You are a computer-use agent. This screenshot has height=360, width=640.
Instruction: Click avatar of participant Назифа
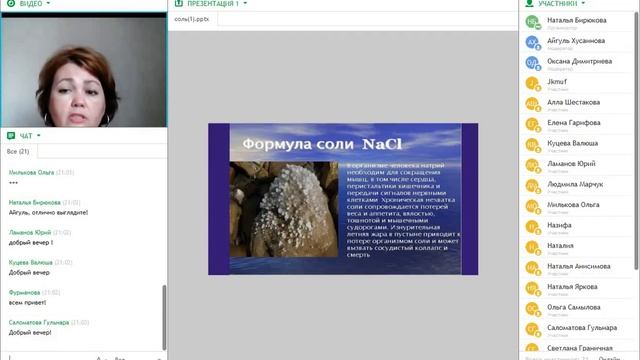pos(532,227)
